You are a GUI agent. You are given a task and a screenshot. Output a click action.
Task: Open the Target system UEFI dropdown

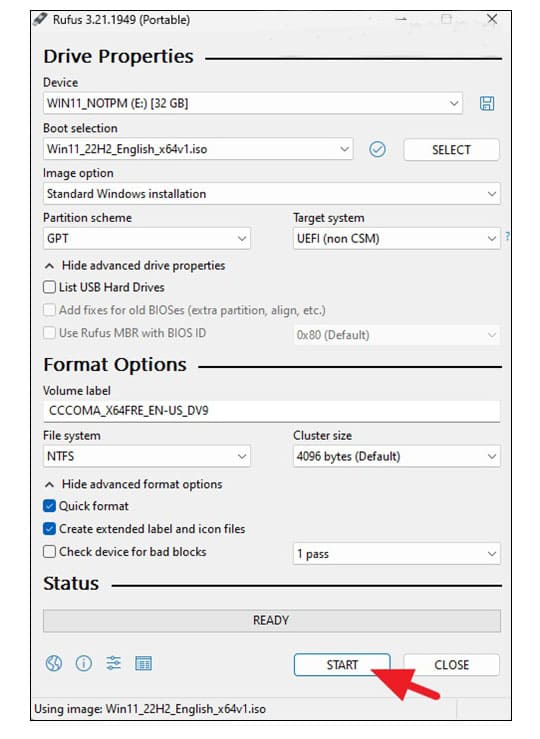(x=396, y=238)
